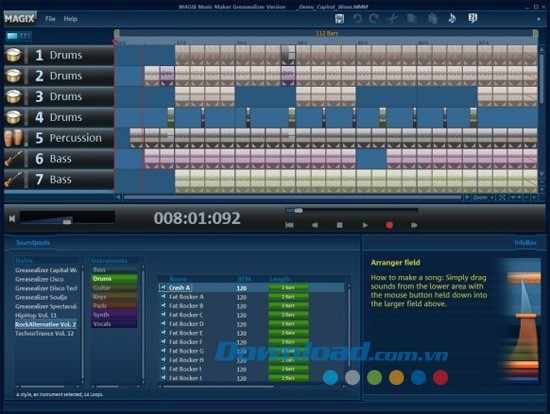
Task: Stop playback
Action: point(339,225)
